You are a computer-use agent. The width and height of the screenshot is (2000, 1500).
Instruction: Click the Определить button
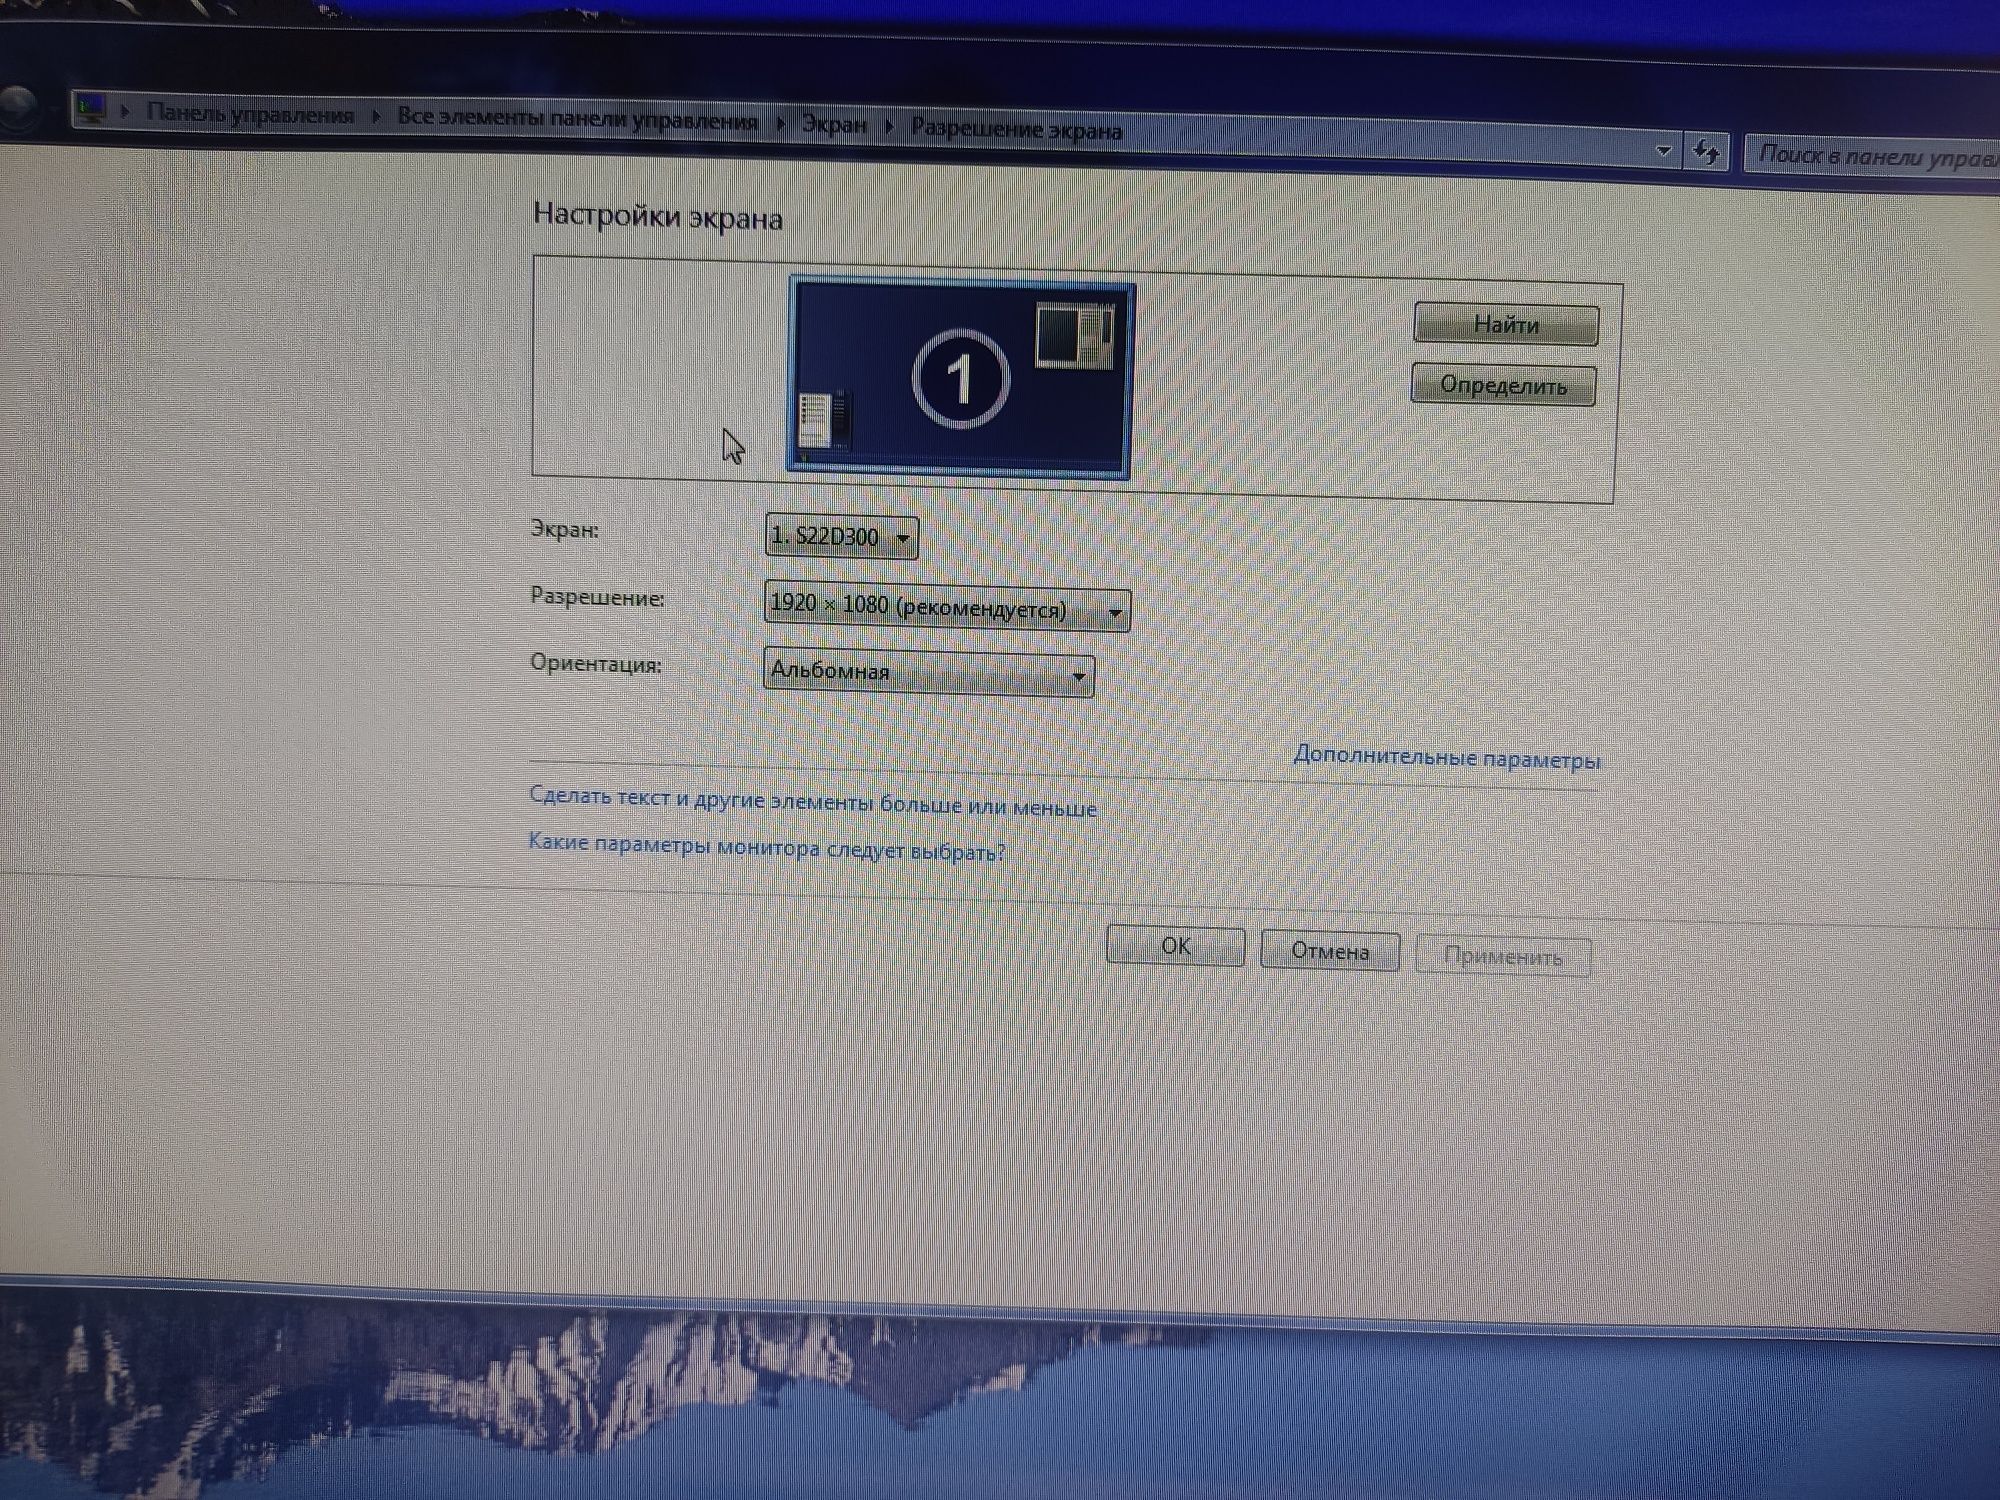tap(1503, 385)
